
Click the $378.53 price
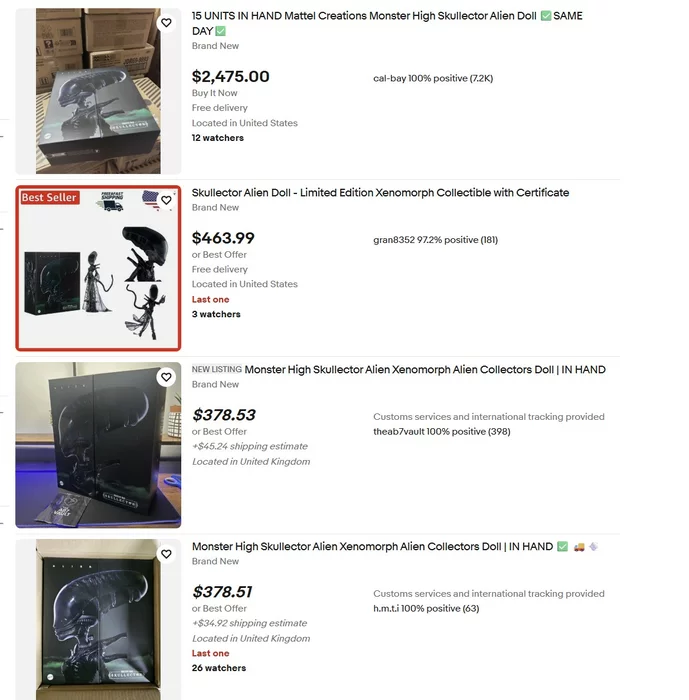pyautogui.click(x=223, y=415)
